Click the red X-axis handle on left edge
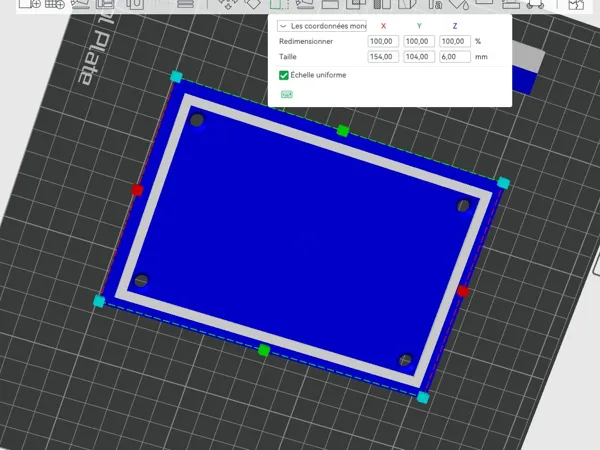This screenshot has height=450, width=600. (x=137, y=190)
